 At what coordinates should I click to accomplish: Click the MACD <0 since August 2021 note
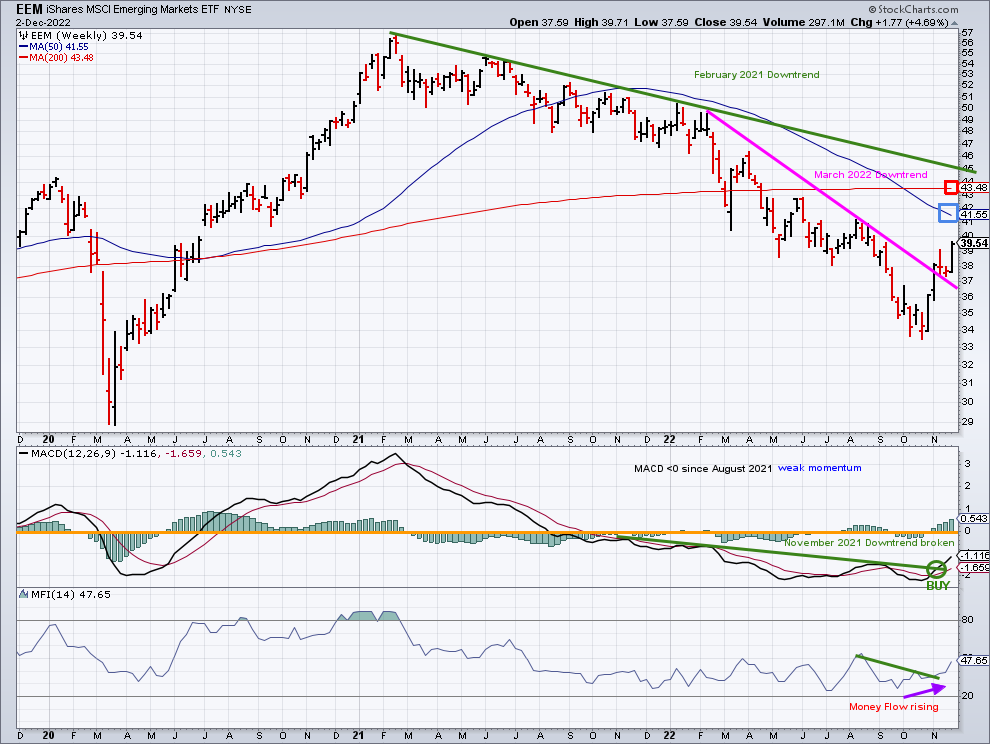tap(703, 469)
